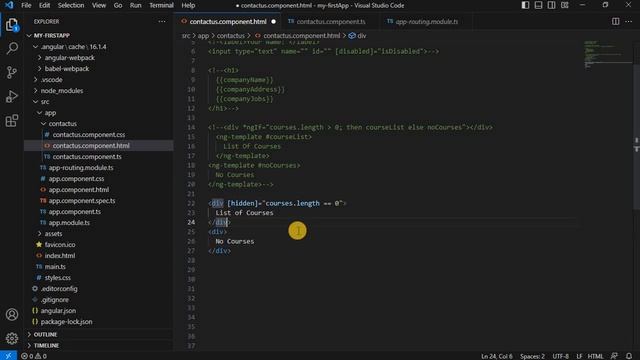The image size is (640, 360).
Task: Change encoding via UTF-8
Action: tap(560, 356)
